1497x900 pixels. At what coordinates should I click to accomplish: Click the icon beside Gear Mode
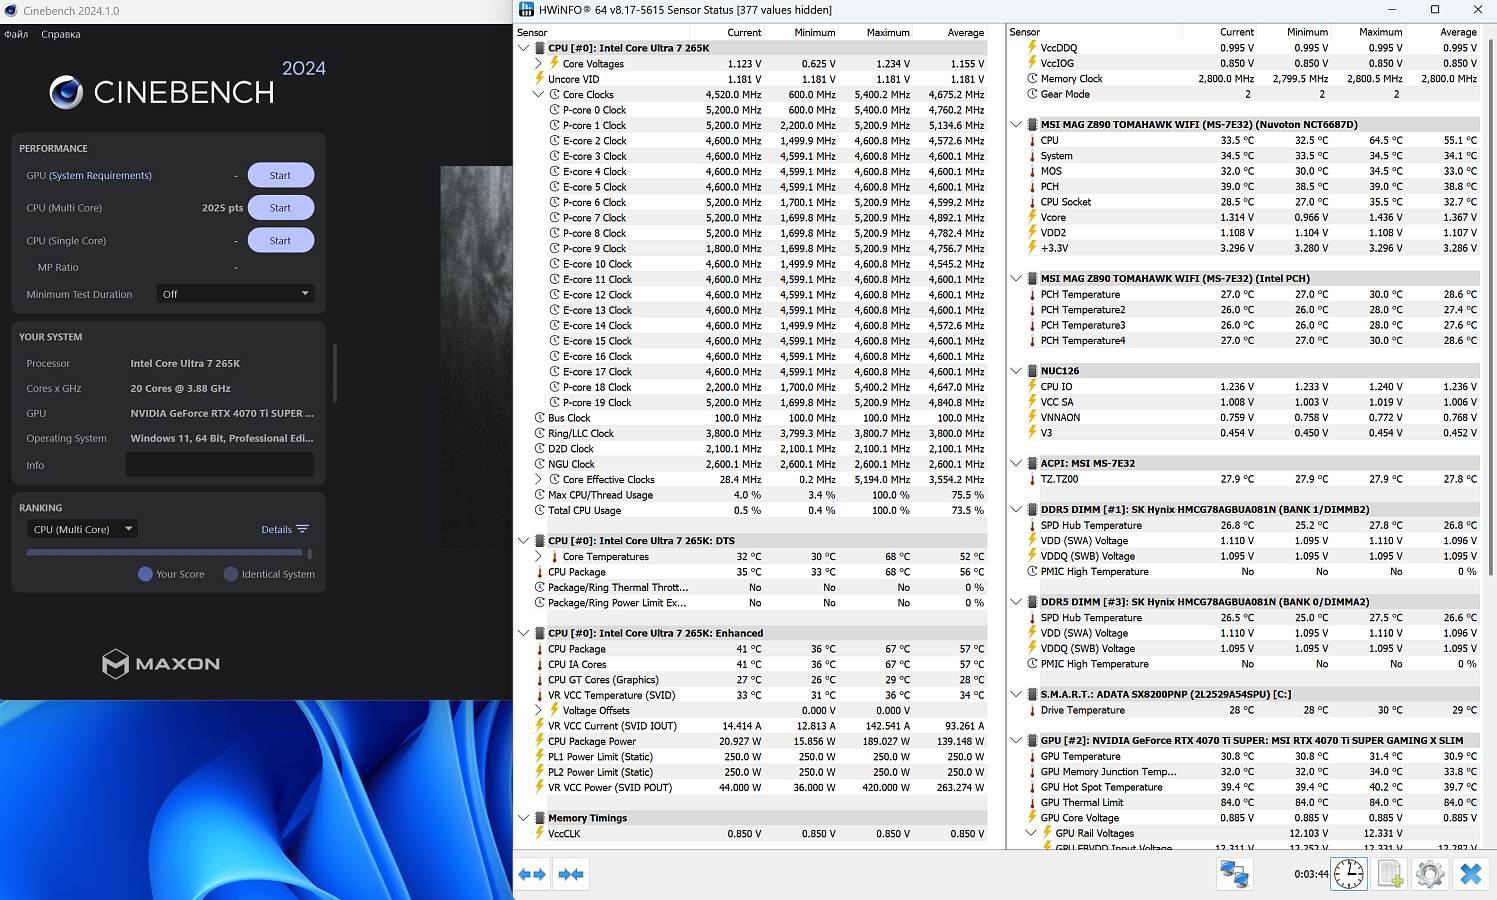[x=1032, y=94]
